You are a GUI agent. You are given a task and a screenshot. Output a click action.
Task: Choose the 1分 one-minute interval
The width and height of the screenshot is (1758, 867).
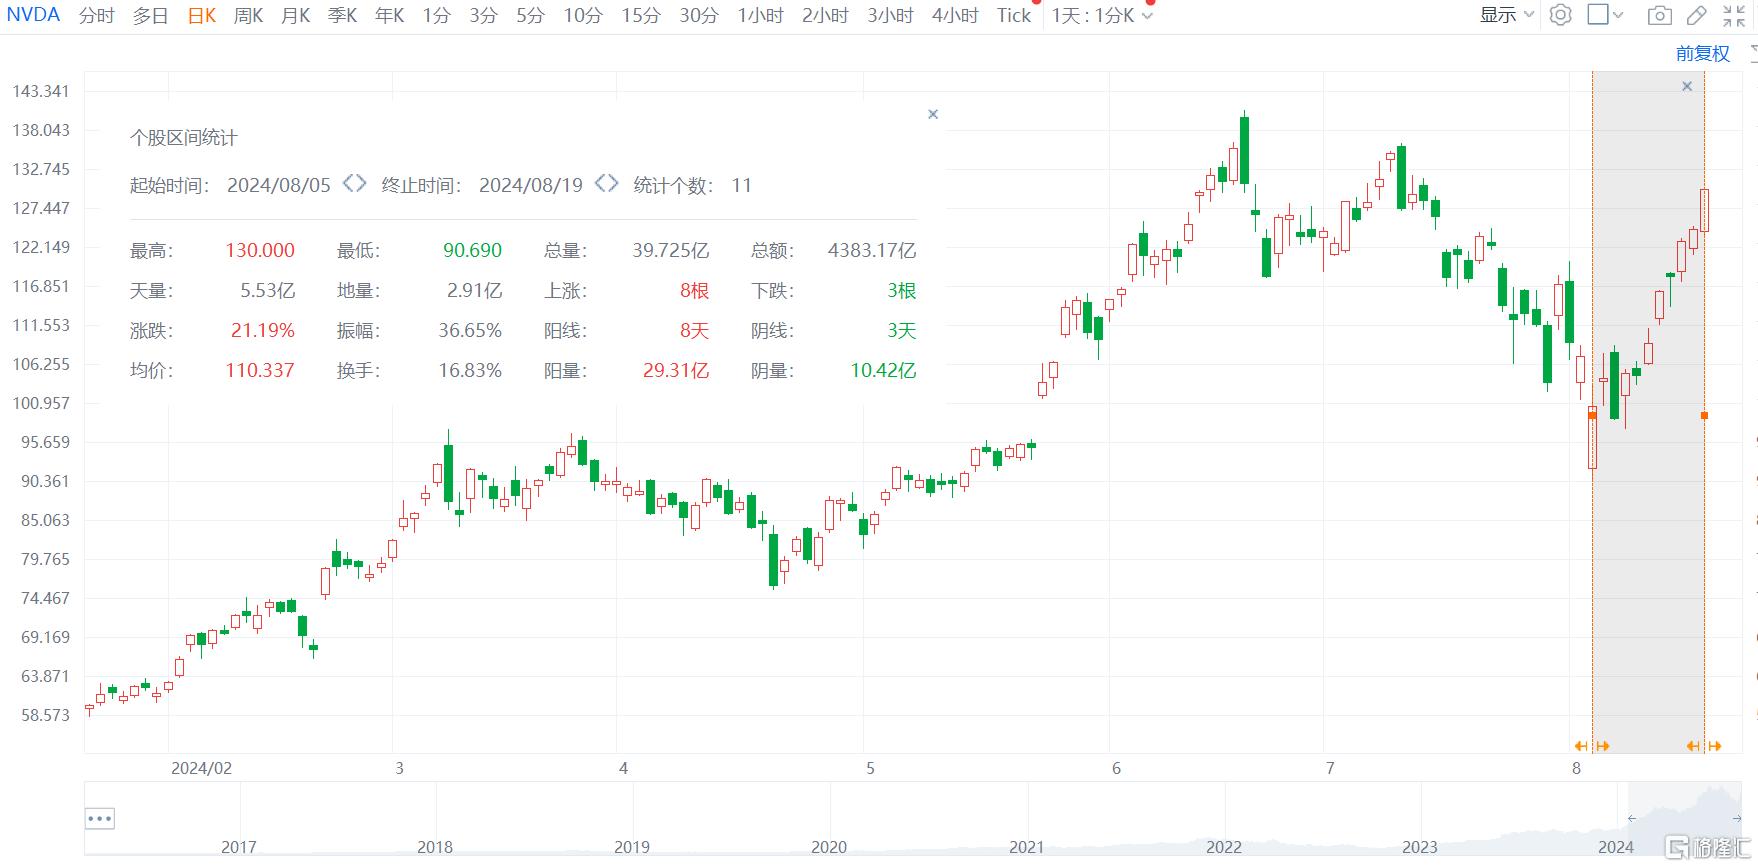tap(436, 15)
